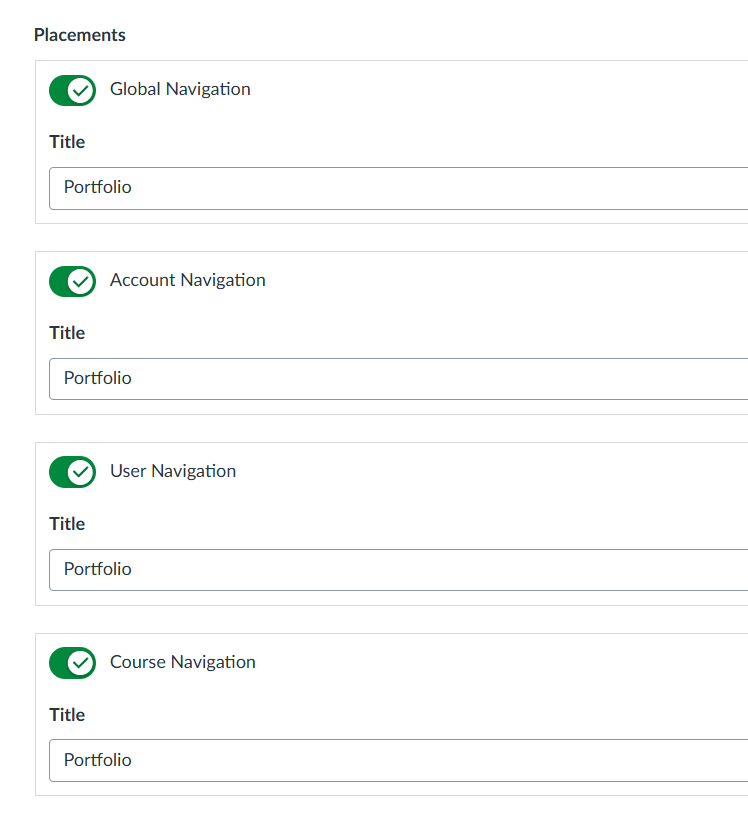Click the checkmark knob on User Navigation switch
Screen dimensions: 748x828
click(x=81, y=472)
